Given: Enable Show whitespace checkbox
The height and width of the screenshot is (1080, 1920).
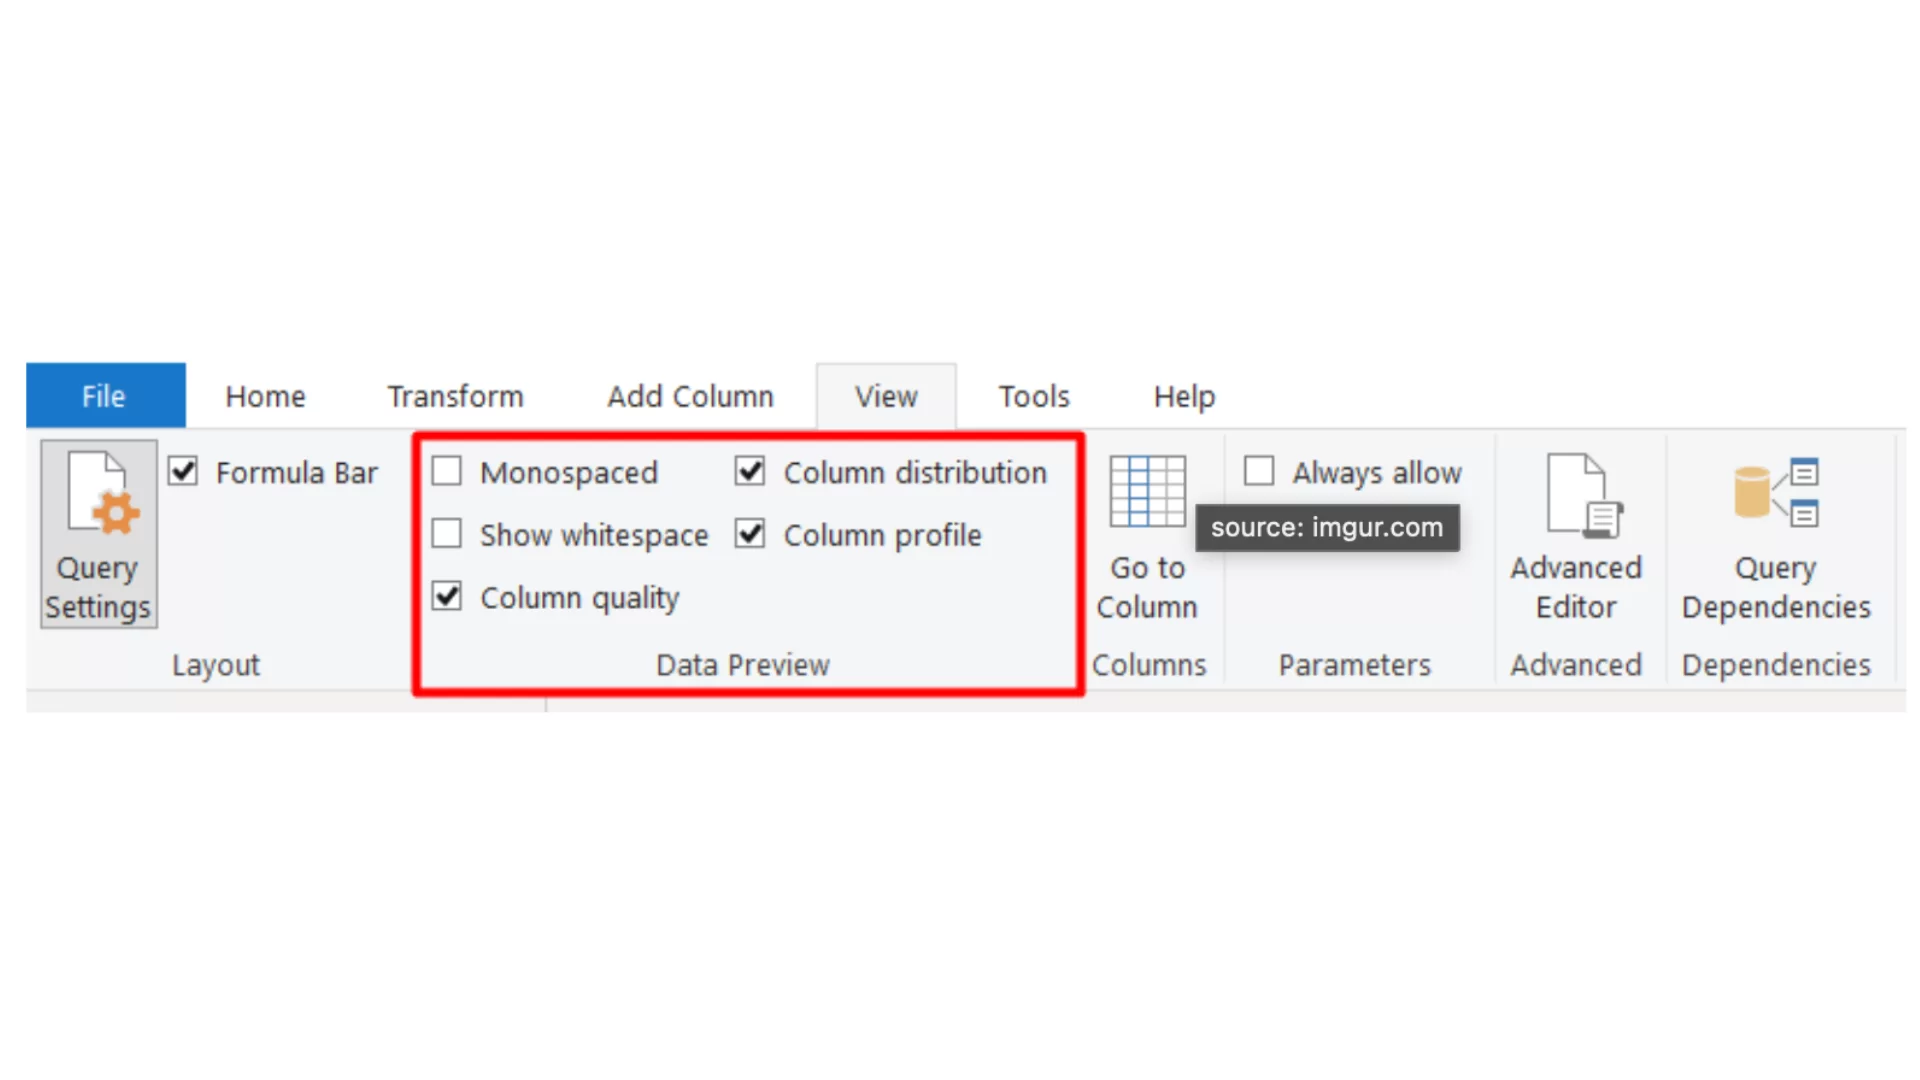Looking at the screenshot, I should tap(447, 534).
